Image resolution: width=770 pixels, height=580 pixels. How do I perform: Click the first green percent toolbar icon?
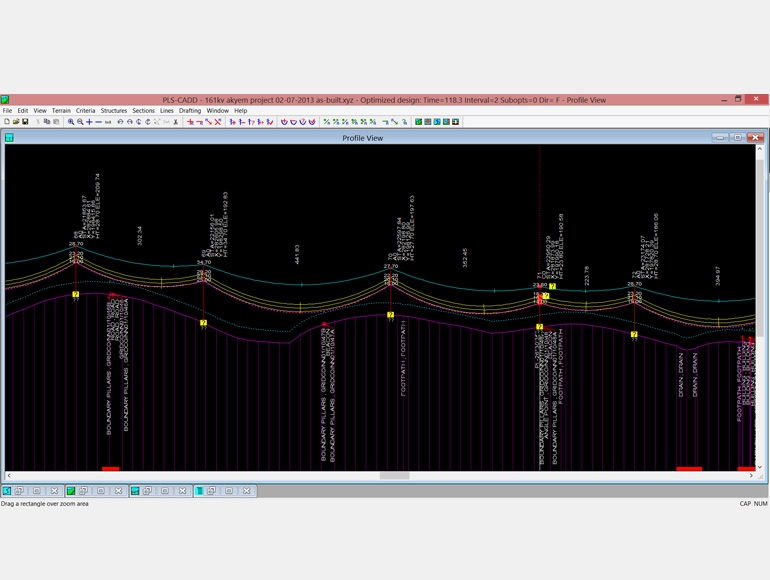(x=327, y=122)
